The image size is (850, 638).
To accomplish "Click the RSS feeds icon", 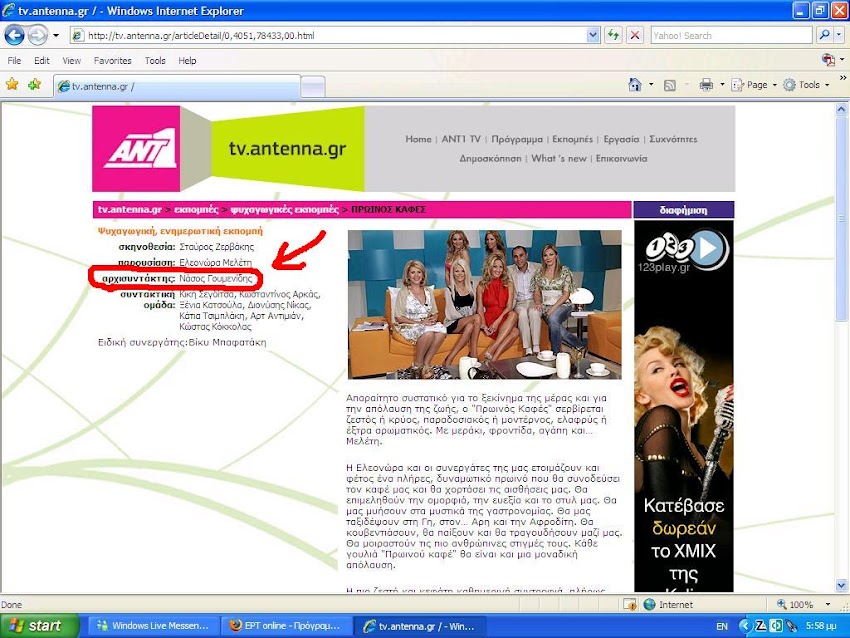I will (x=670, y=85).
